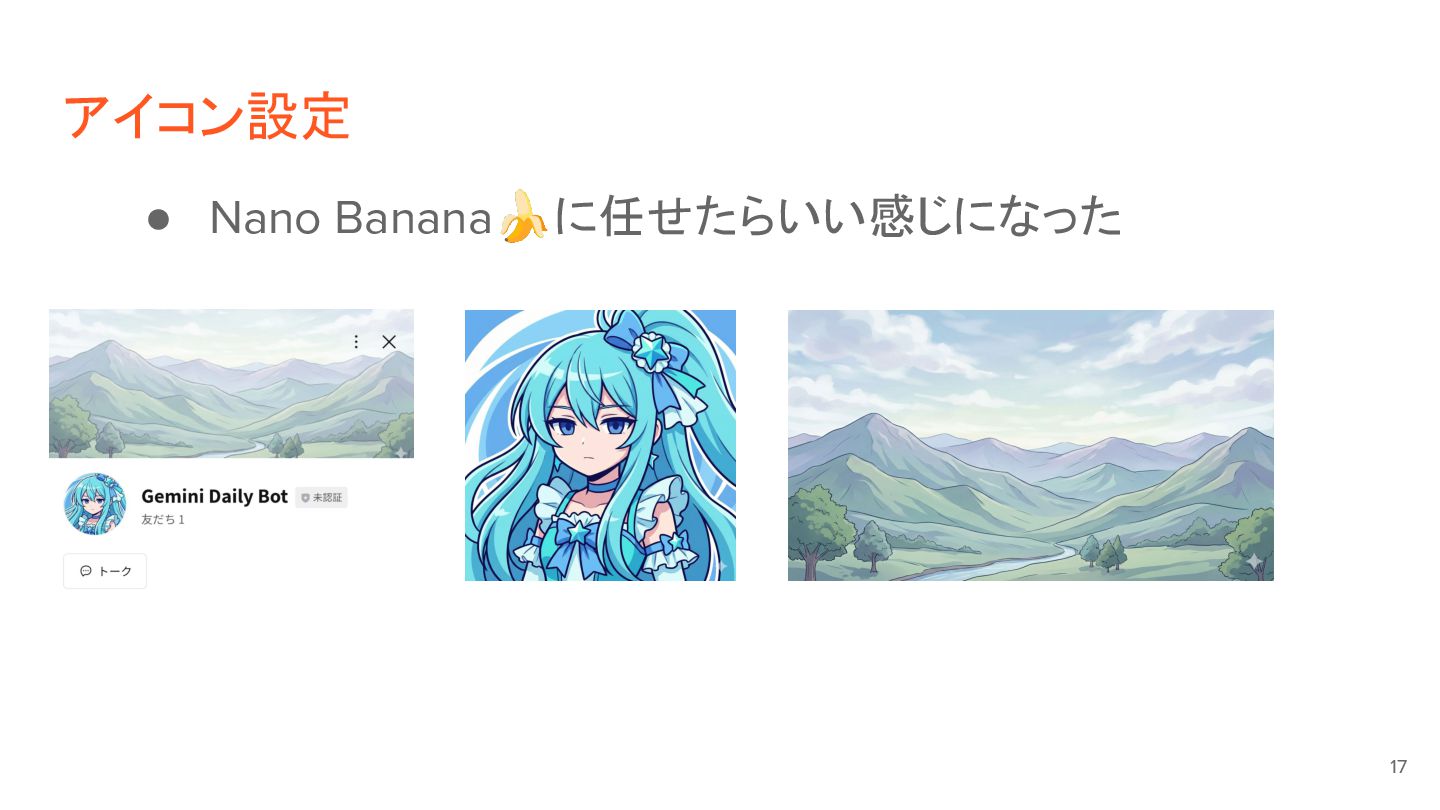This screenshot has width=1440, height=810.
Task: Click the 友だち 1 friends count
Action: [x=163, y=520]
